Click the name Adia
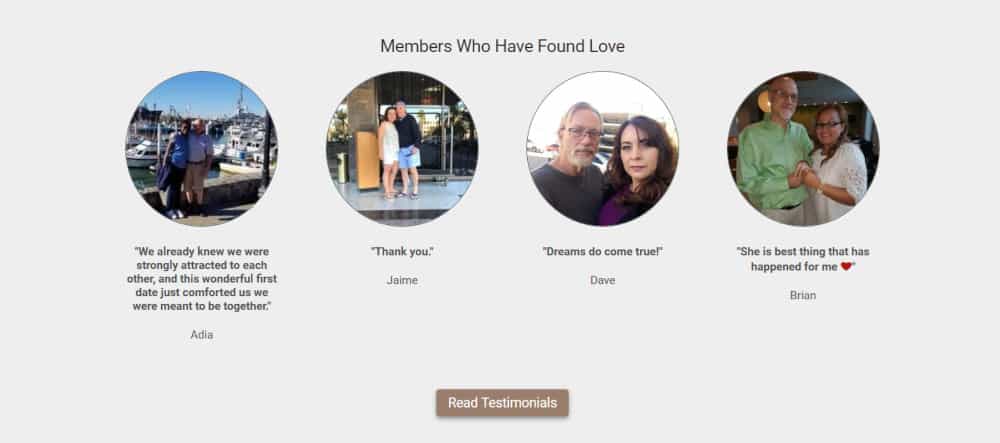This screenshot has width=1000, height=443. click(202, 335)
